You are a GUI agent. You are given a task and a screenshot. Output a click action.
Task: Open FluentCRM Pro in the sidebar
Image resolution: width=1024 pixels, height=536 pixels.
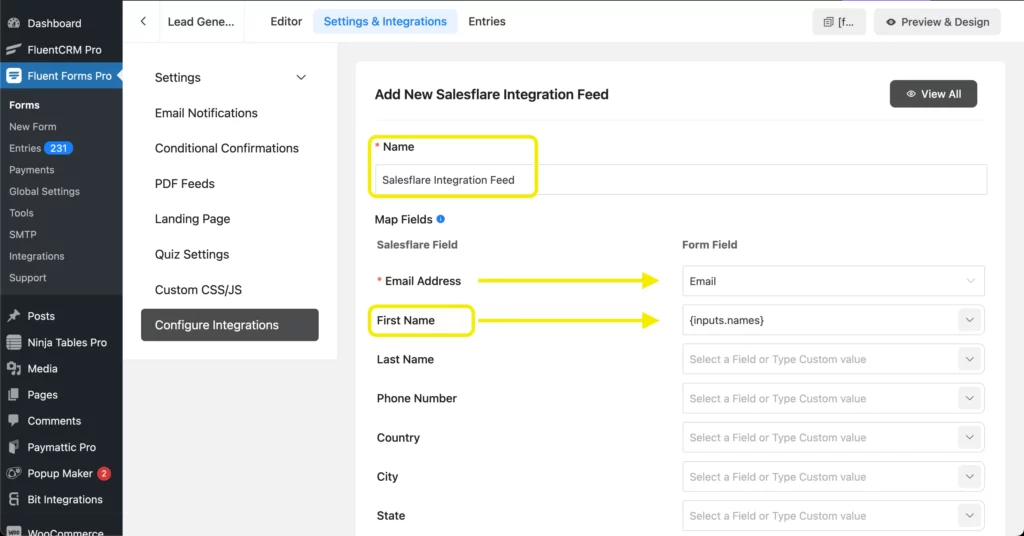point(64,49)
